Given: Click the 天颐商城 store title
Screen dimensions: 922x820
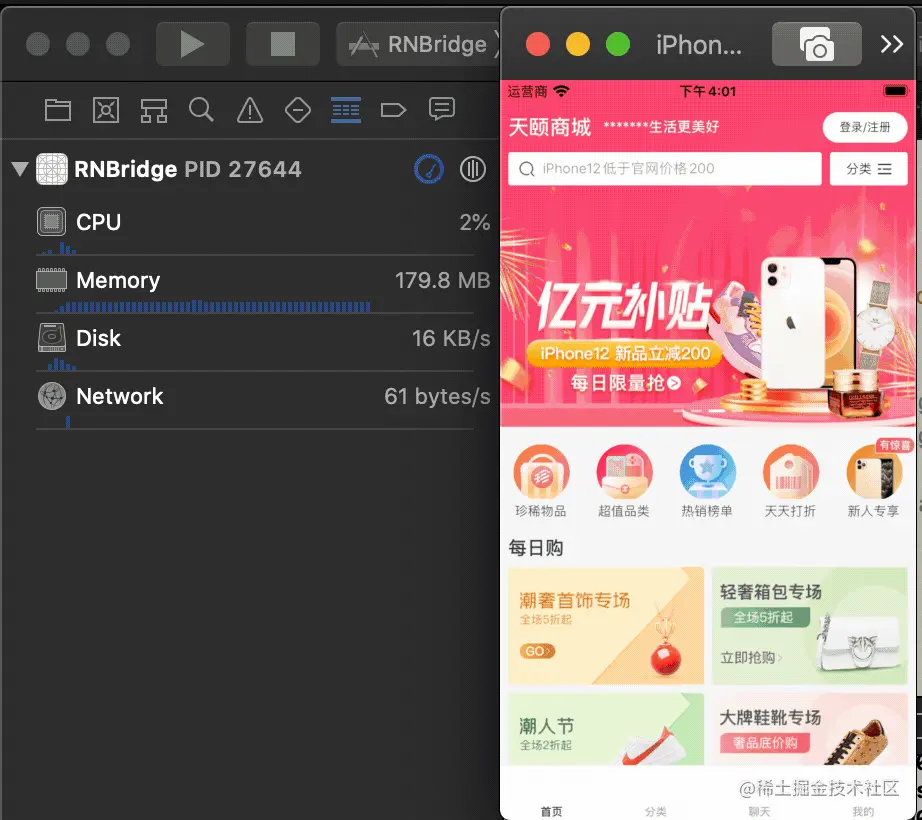Looking at the screenshot, I should [550, 127].
